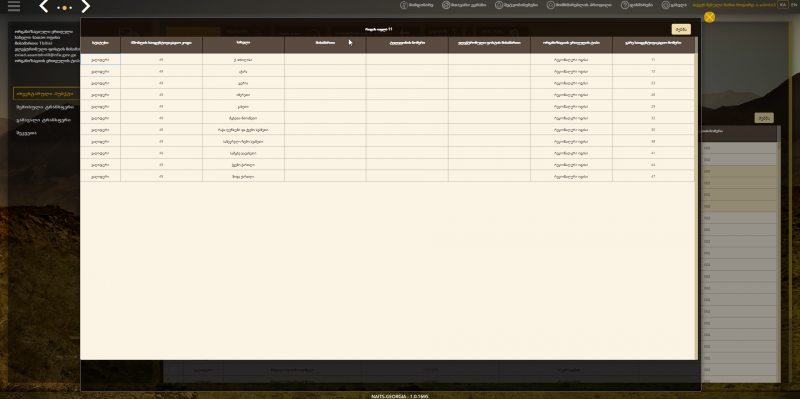The height and width of the screenshot is (399, 800).
Task: Open the question-mark help icon in top bar
Action: tap(624, 5)
